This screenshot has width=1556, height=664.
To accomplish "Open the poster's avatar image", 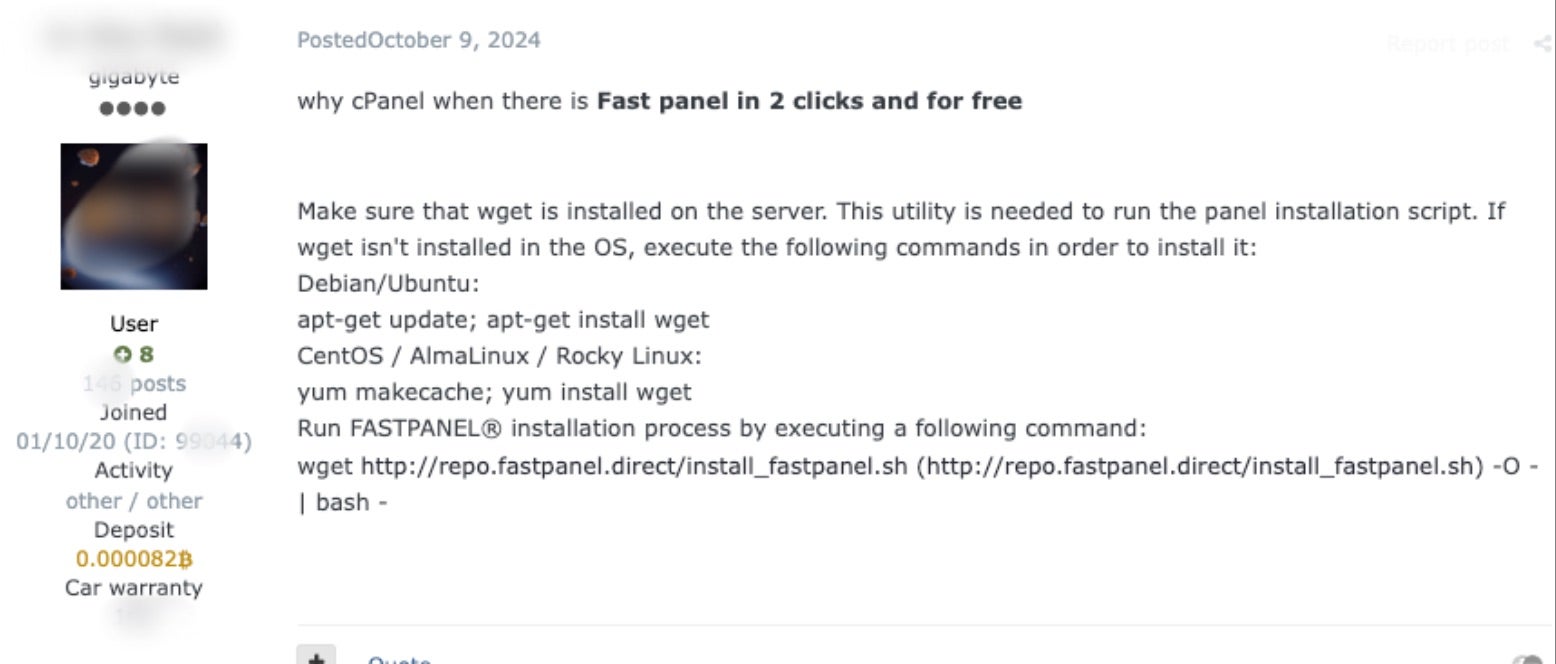I will click(x=134, y=216).
